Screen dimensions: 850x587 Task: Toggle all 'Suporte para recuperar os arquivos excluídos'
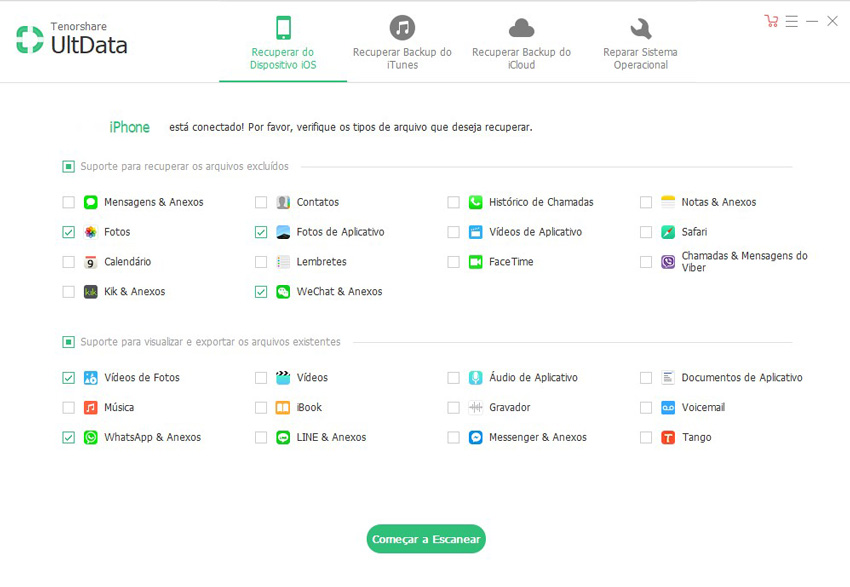68,167
